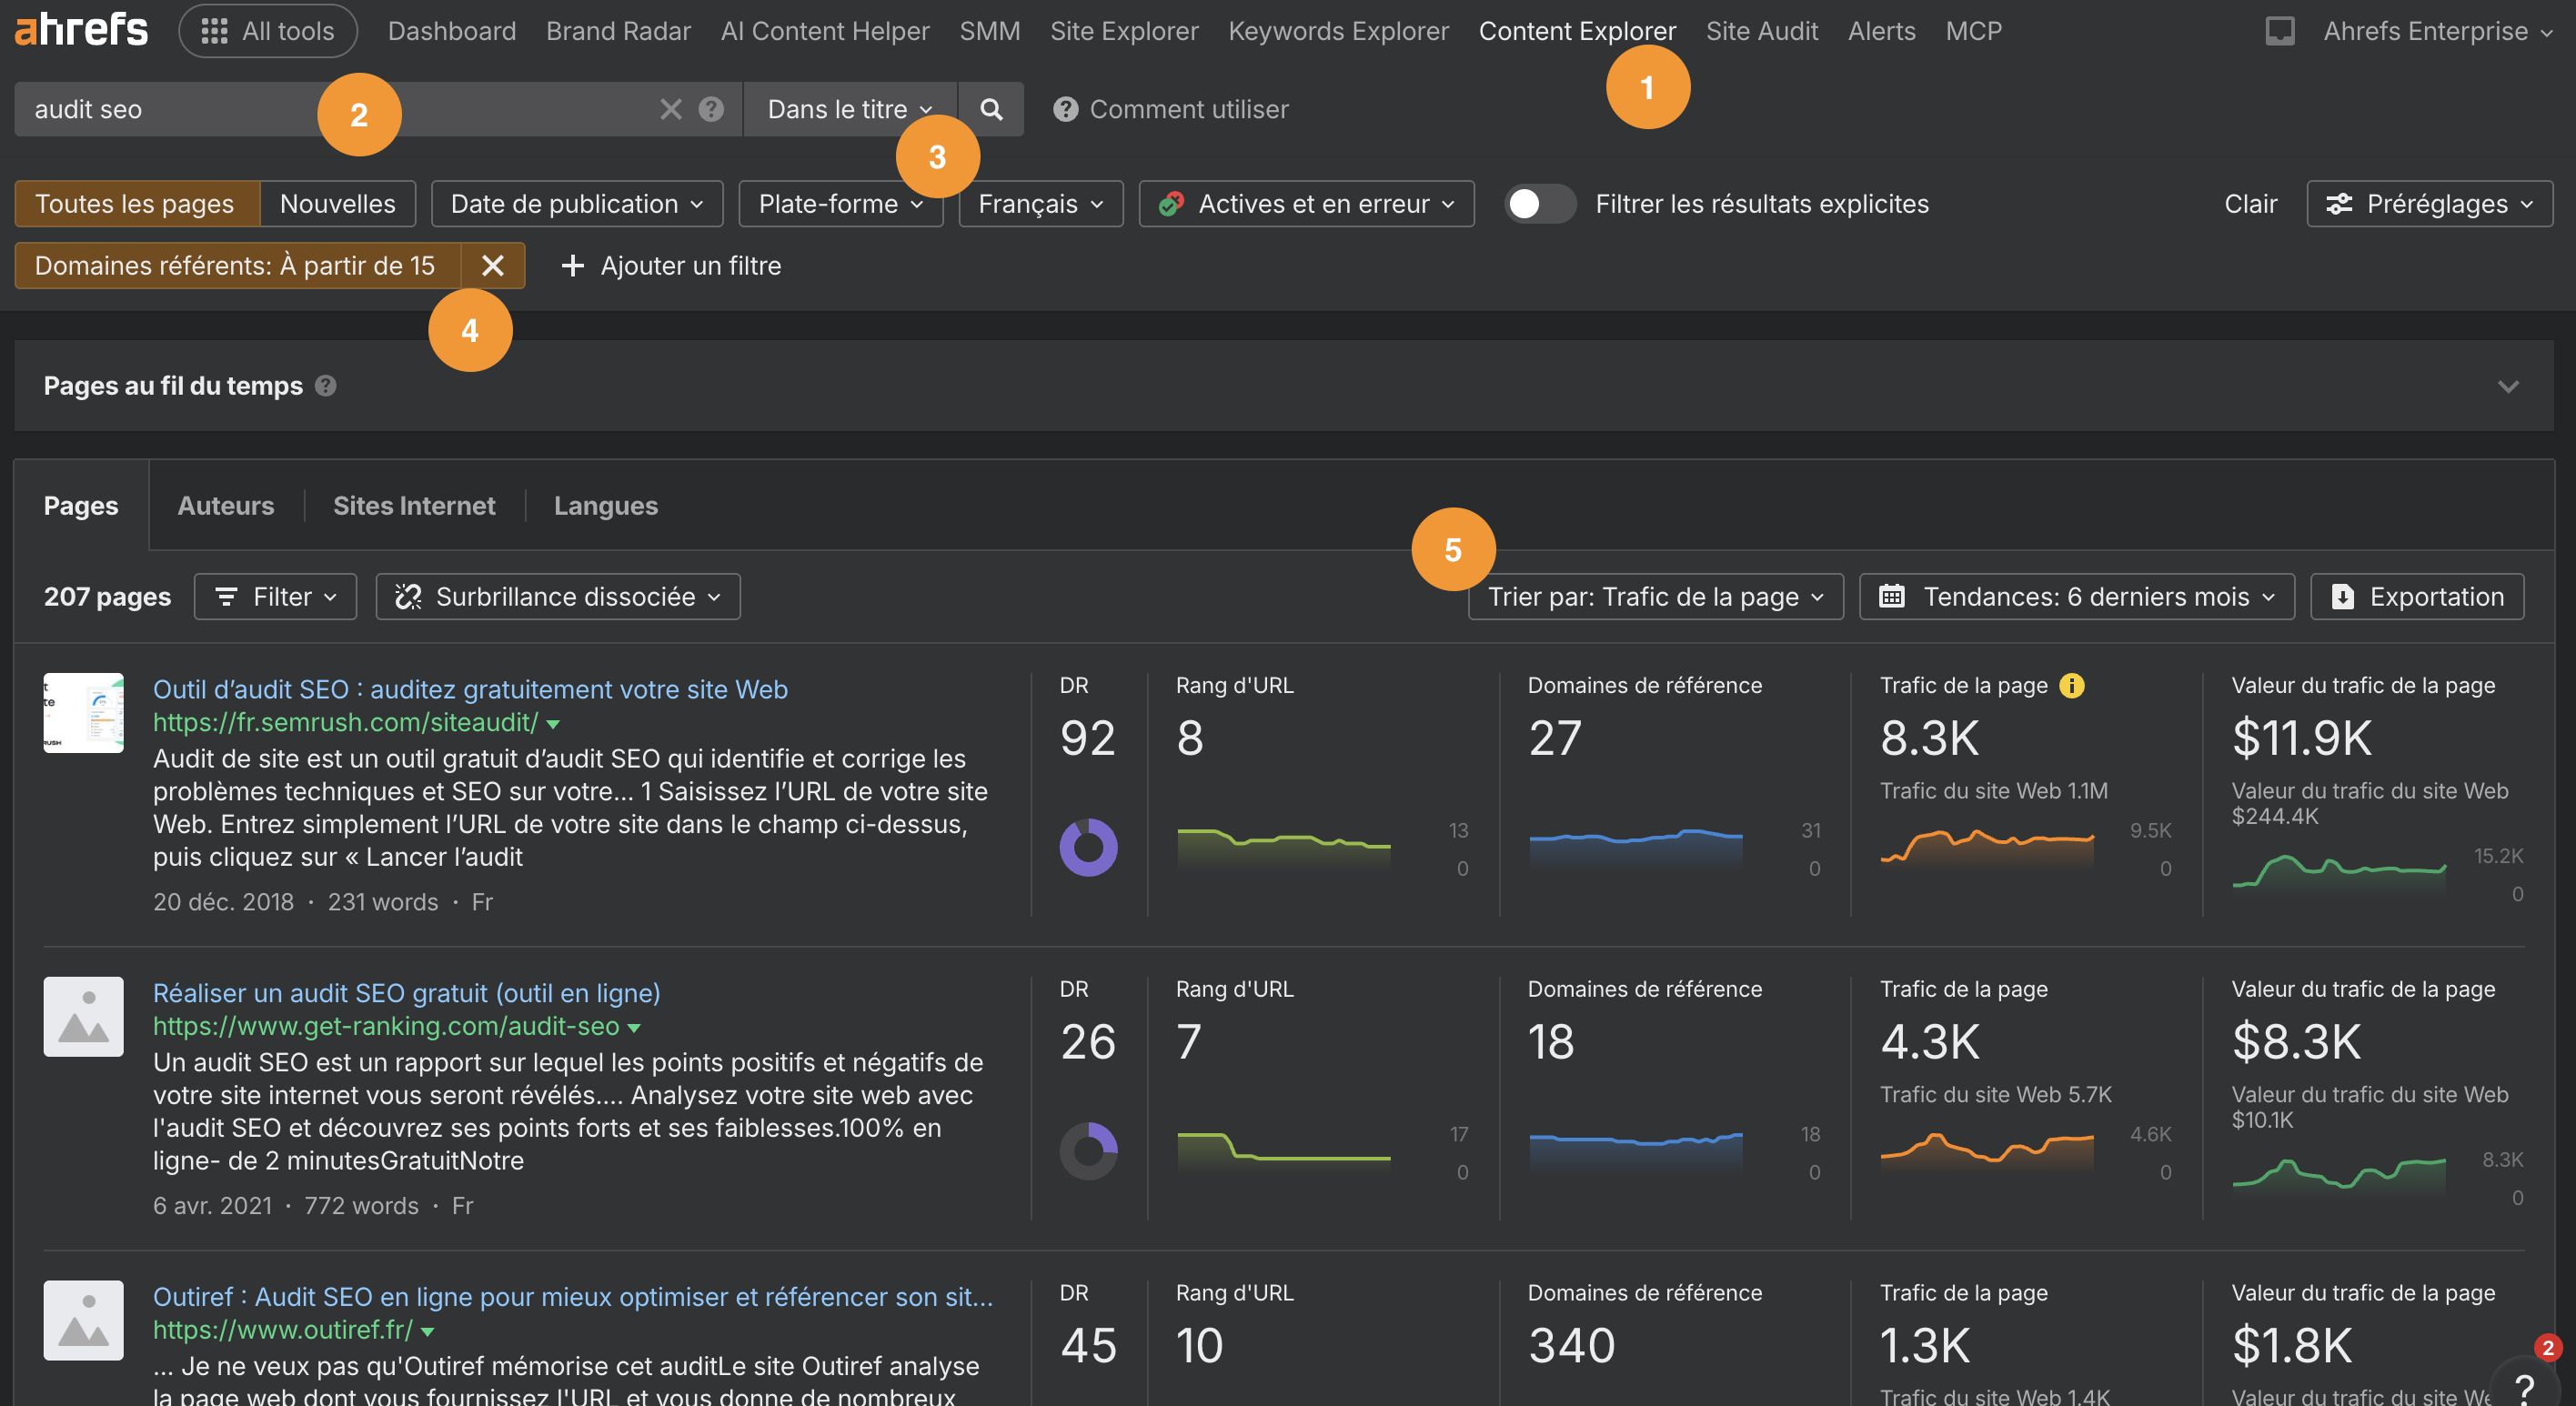
Task: Click the Ahrefs logo
Action: click(80, 30)
